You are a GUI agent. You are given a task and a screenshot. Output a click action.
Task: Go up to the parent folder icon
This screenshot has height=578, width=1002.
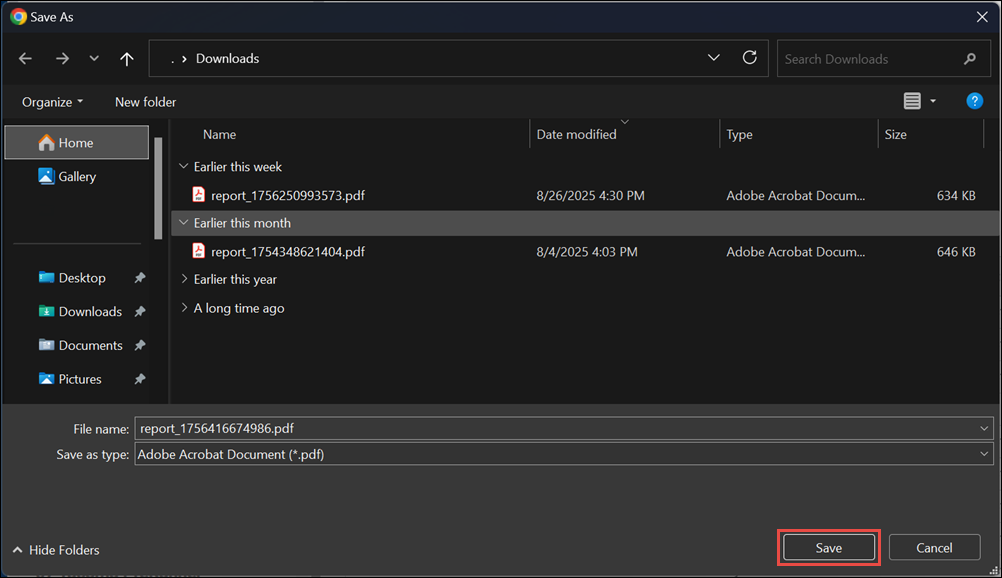(126, 58)
